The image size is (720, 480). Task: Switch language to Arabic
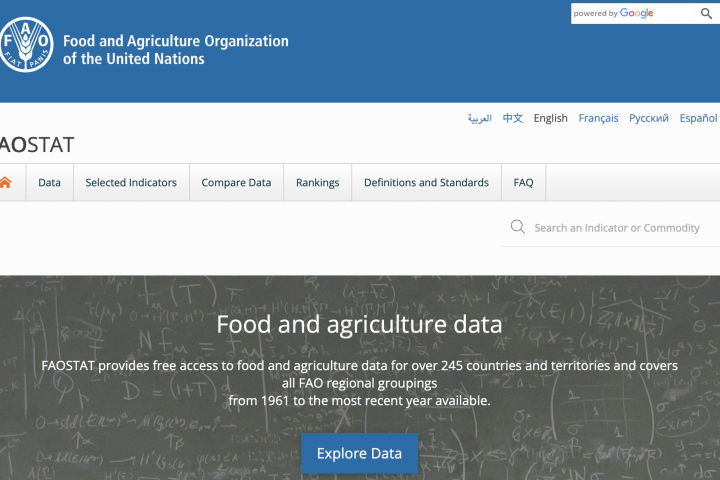pos(480,118)
